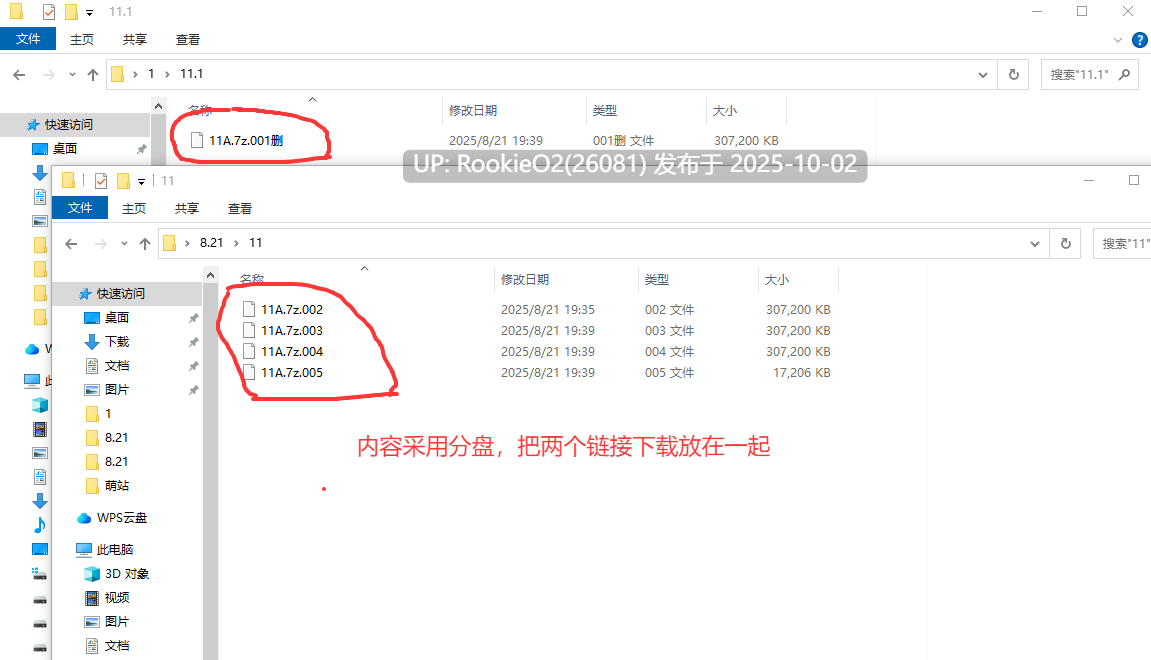Expand the ribbon chevron in the 11.1 window
Screen dimensions: 1151x660
pyautogui.click(x=1117, y=40)
